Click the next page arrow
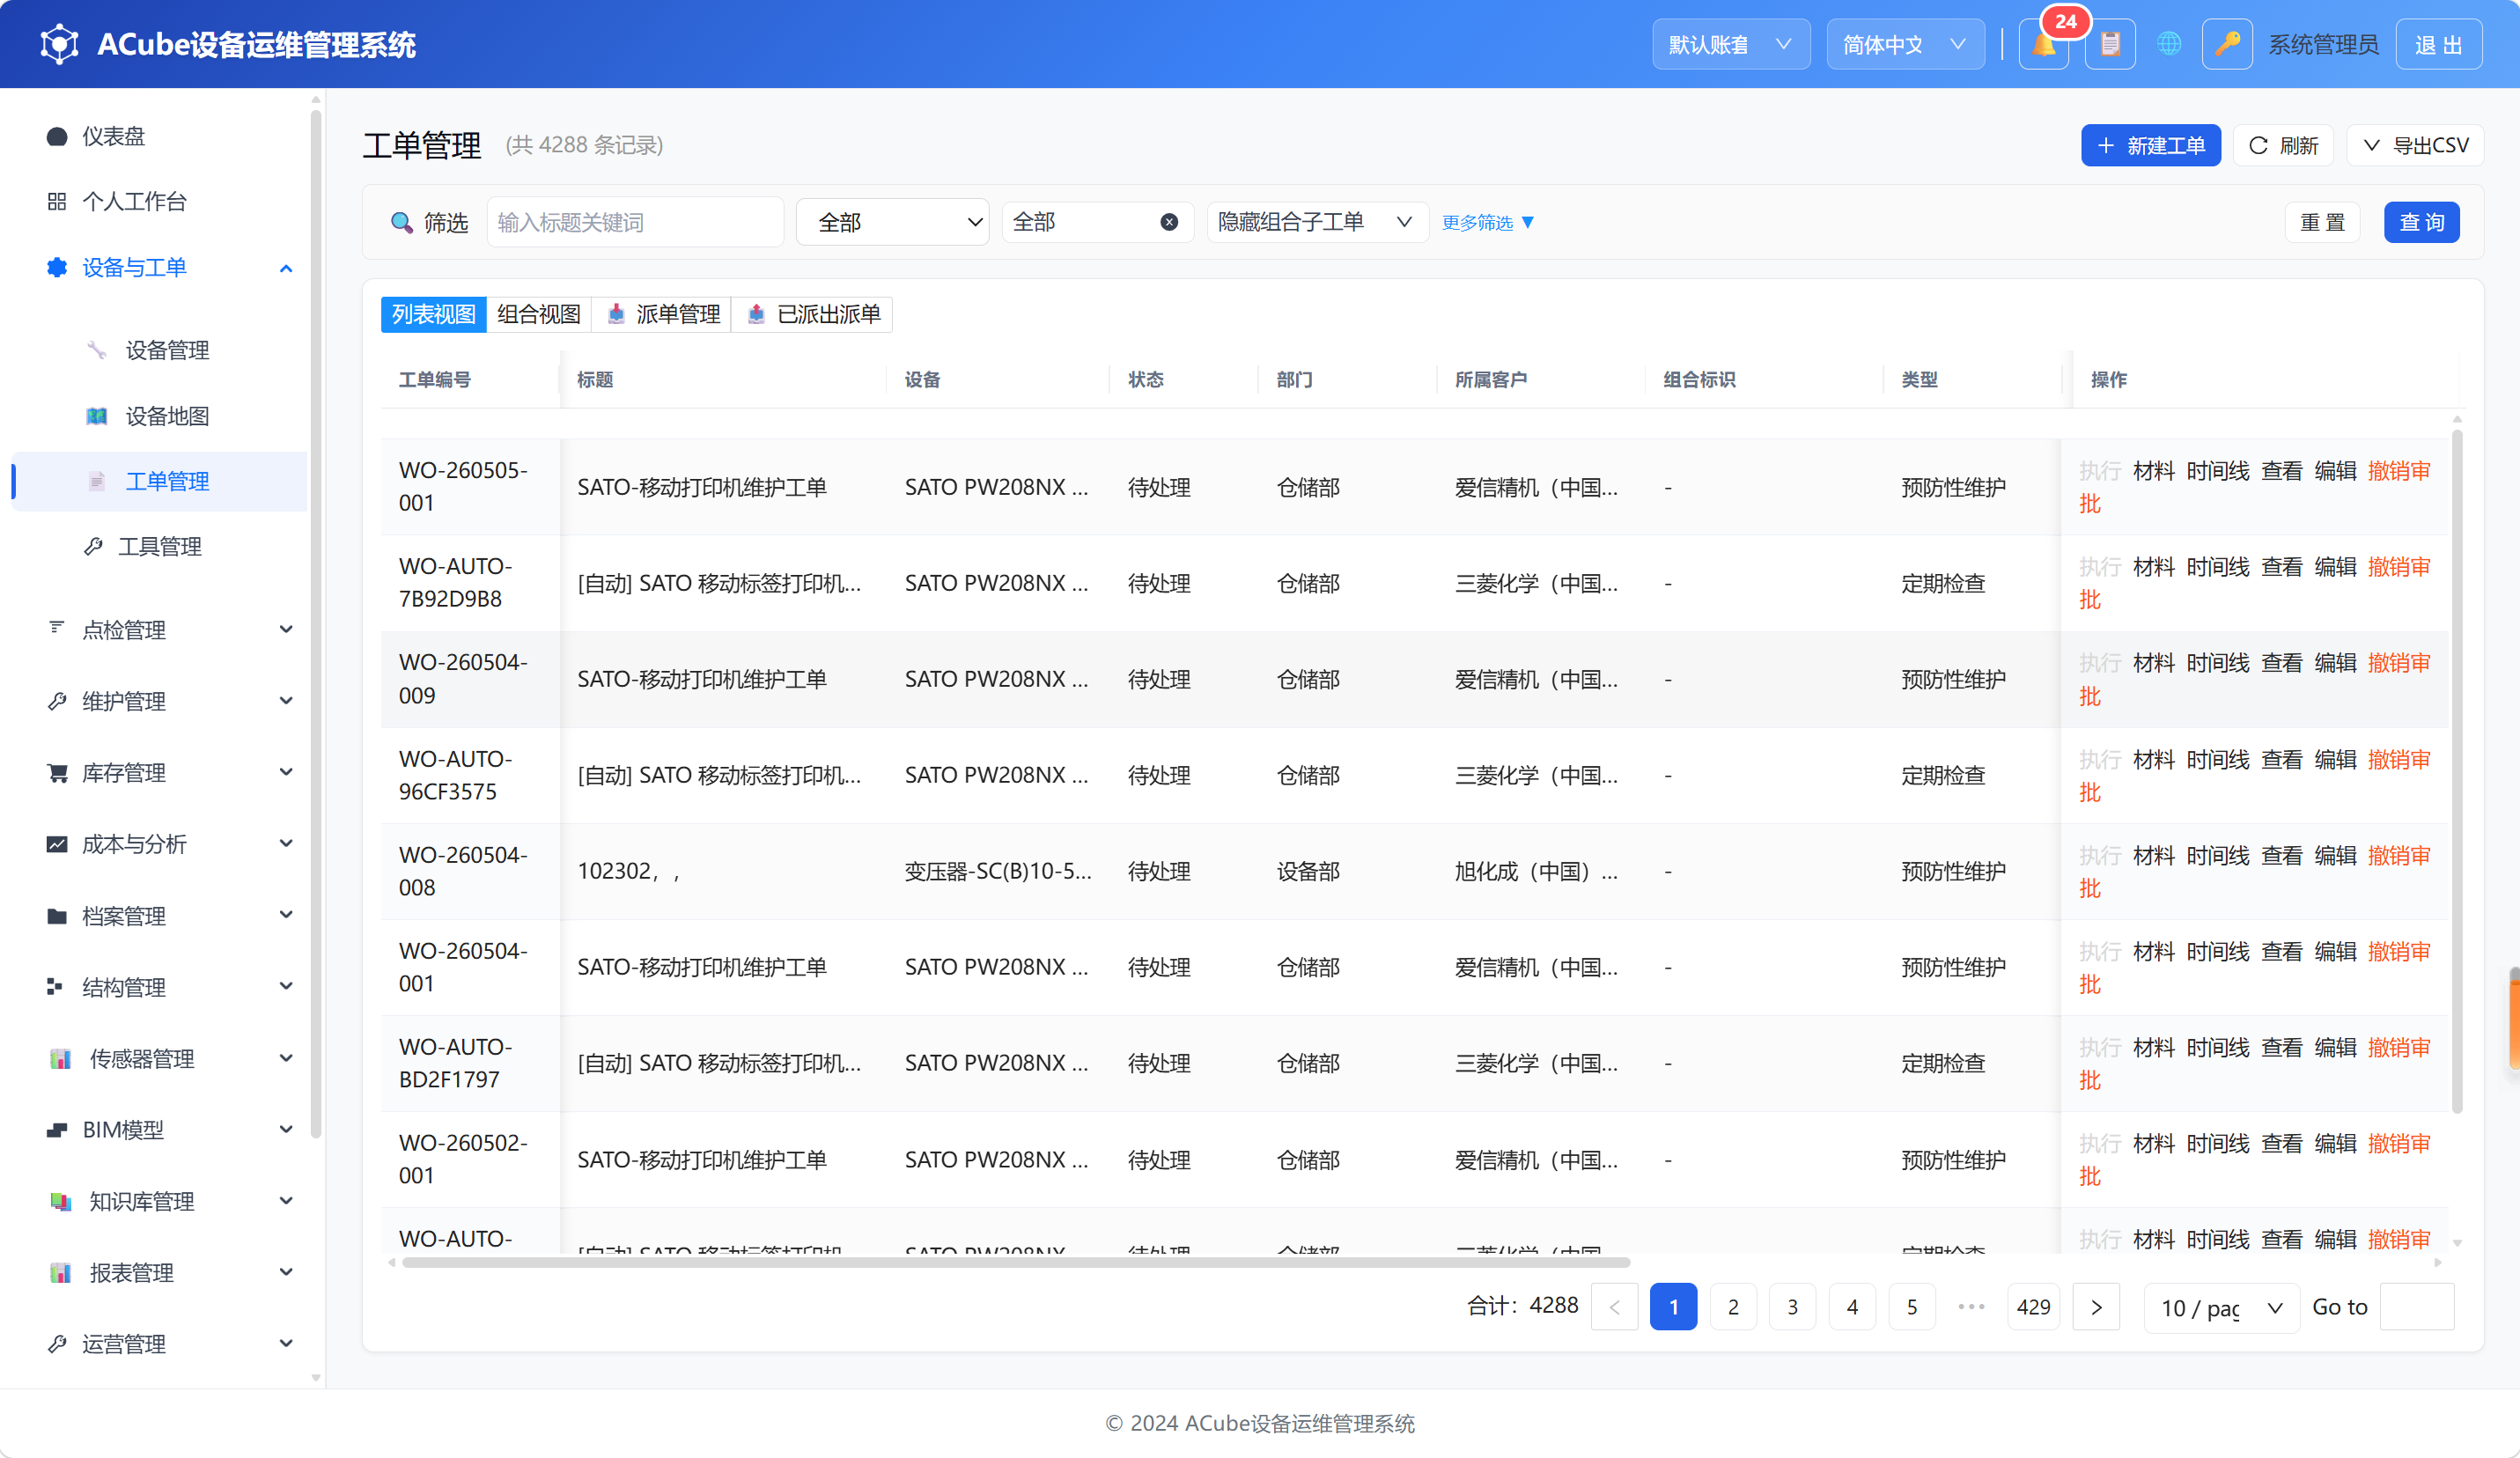The width and height of the screenshot is (2520, 1458). pos(2096,1307)
